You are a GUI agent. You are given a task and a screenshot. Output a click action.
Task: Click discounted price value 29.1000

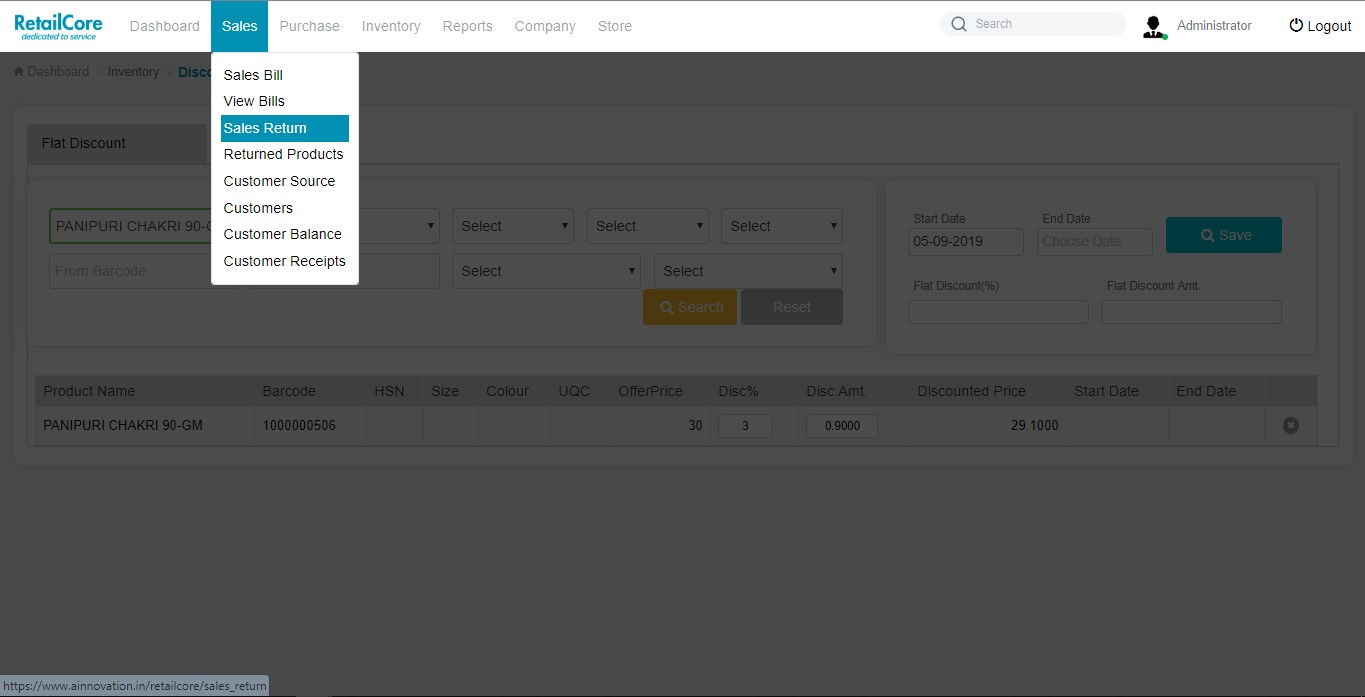pos(1035,426)
